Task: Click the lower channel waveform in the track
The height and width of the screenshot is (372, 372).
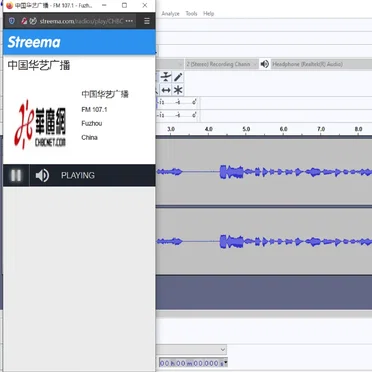Action: coord(264,241)
